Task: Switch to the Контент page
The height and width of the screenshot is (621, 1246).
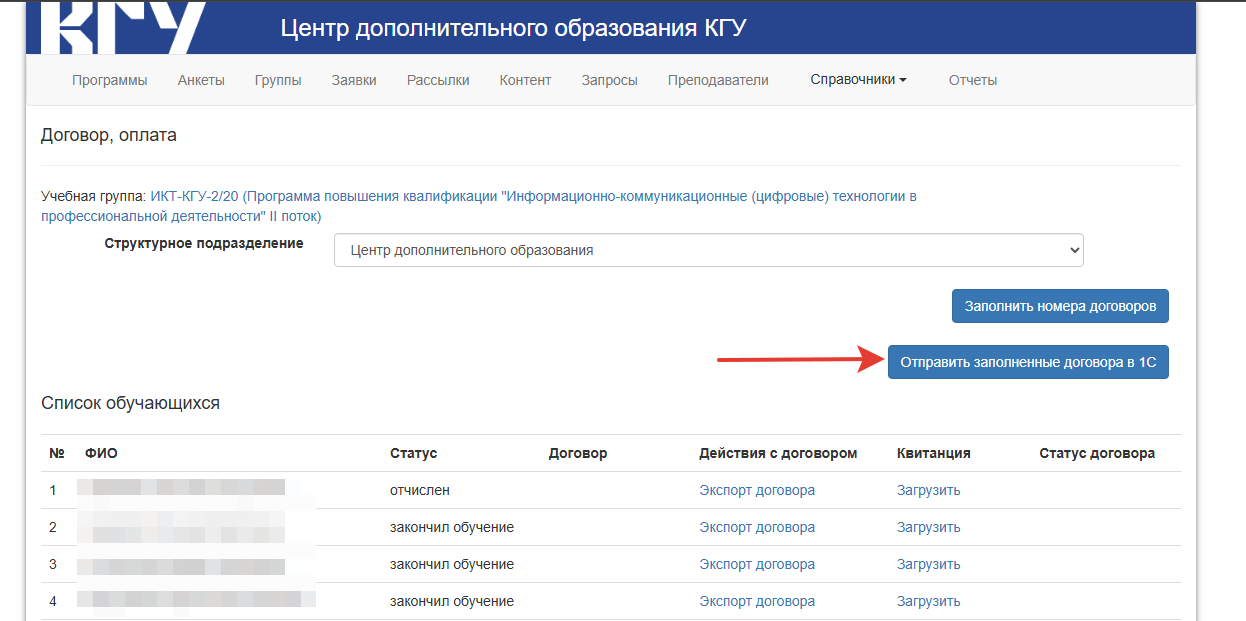Action: (525, 80)
